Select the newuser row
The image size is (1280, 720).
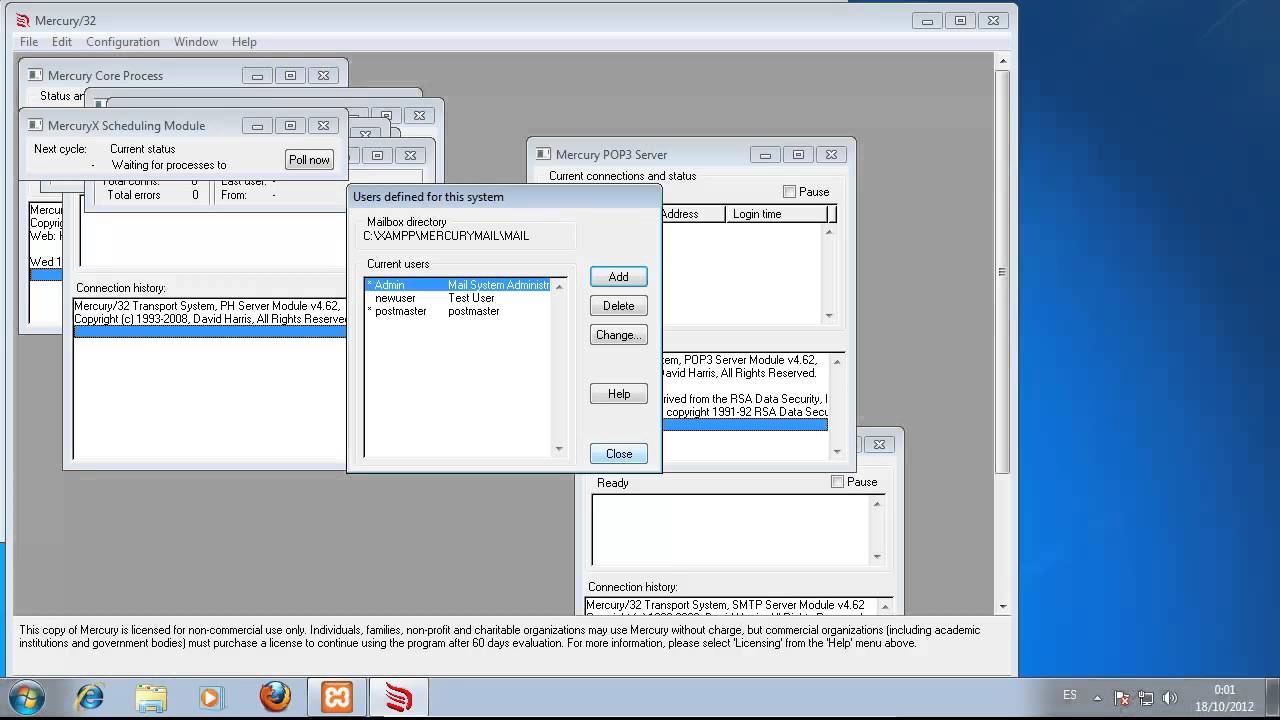(459, 298)
